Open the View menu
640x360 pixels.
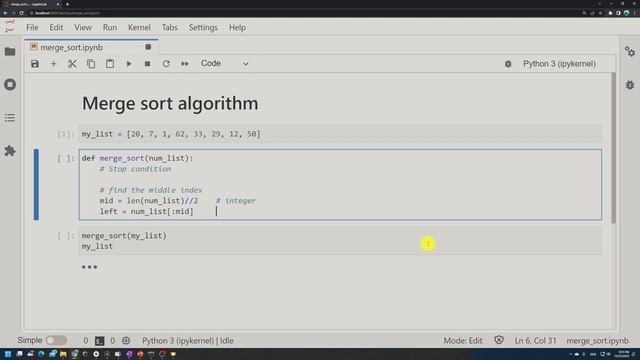[x=83, y=27]
